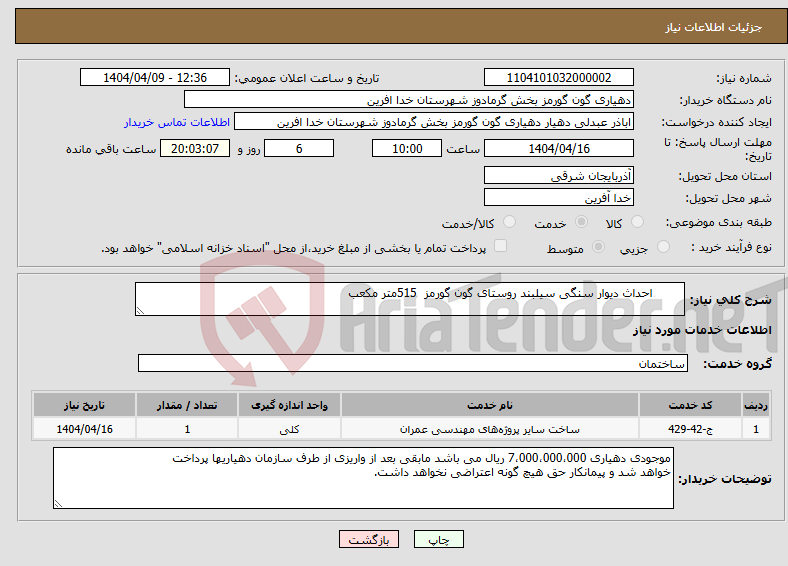The image size is (788, 566).
Task: Click the تاریخ نیاز column header
Action: (x=84, y=405)
